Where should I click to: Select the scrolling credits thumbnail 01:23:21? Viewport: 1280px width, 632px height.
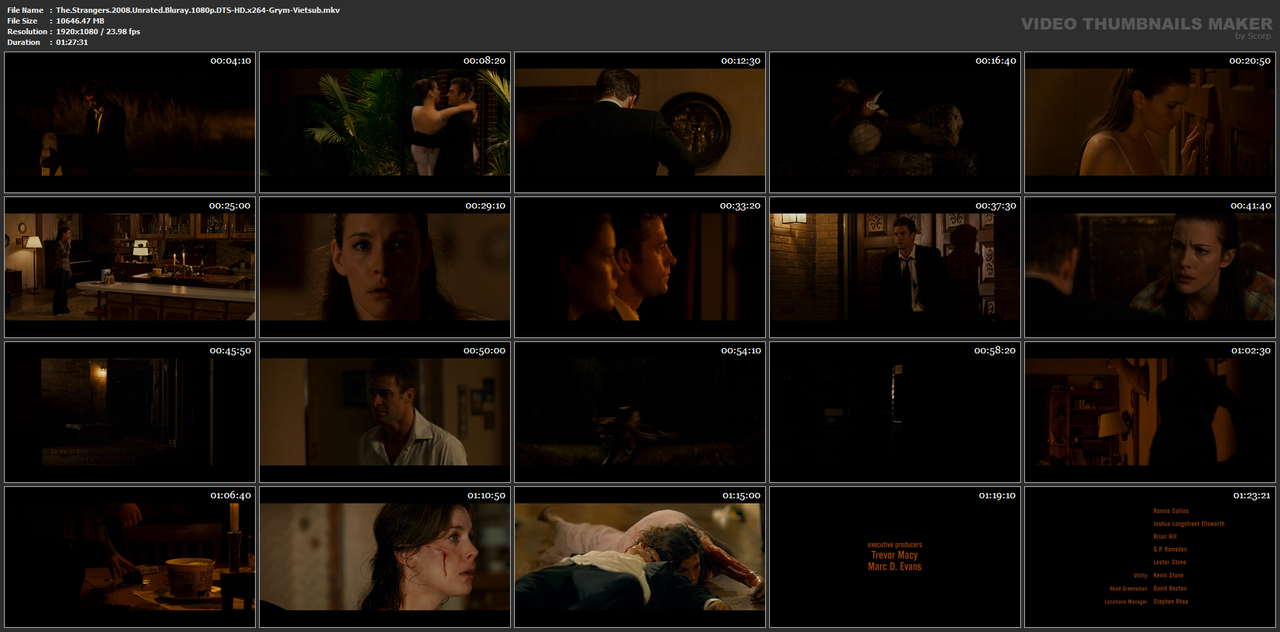[x=1150, y=557]
